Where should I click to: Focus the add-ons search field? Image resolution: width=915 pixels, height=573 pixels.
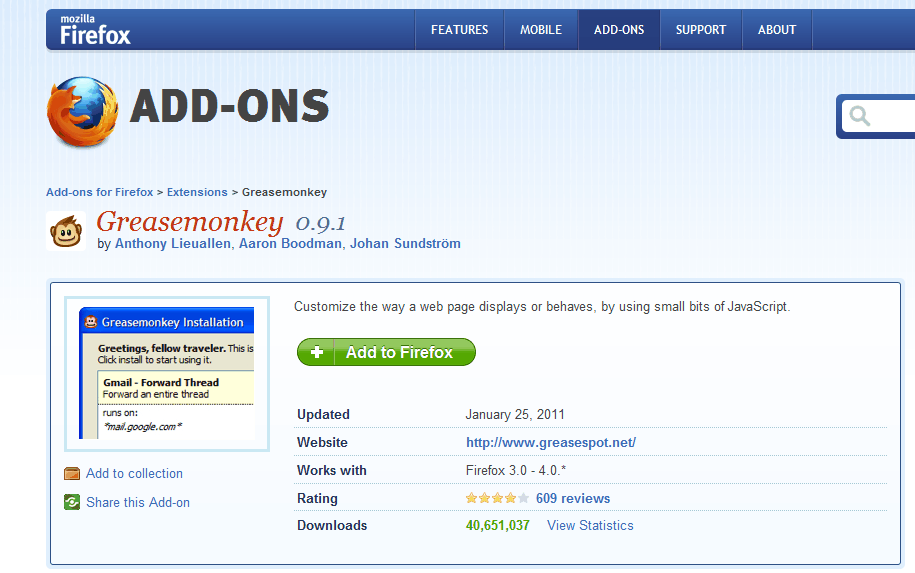[x=878, y=116]
